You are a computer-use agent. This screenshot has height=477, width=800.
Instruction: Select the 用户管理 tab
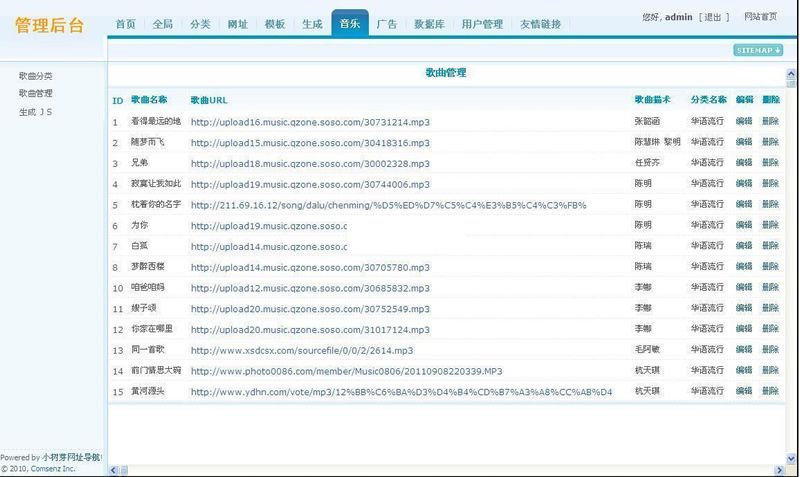coord(482,24)
